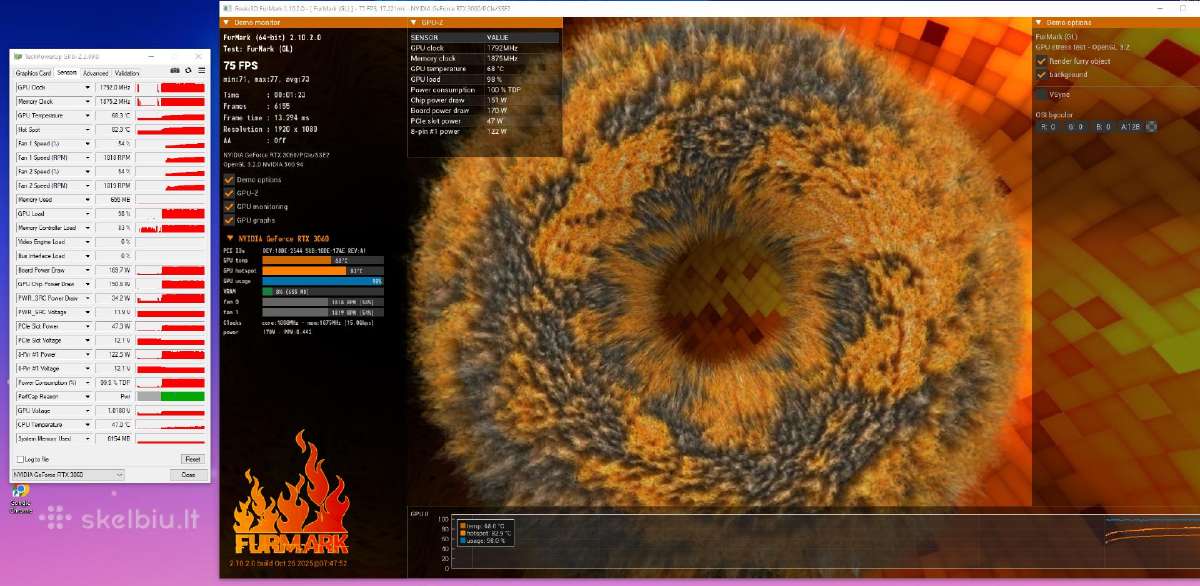Enable Log to file in GPU-Z
Viewport: 1200px width, 586px height.
(21, 459)
